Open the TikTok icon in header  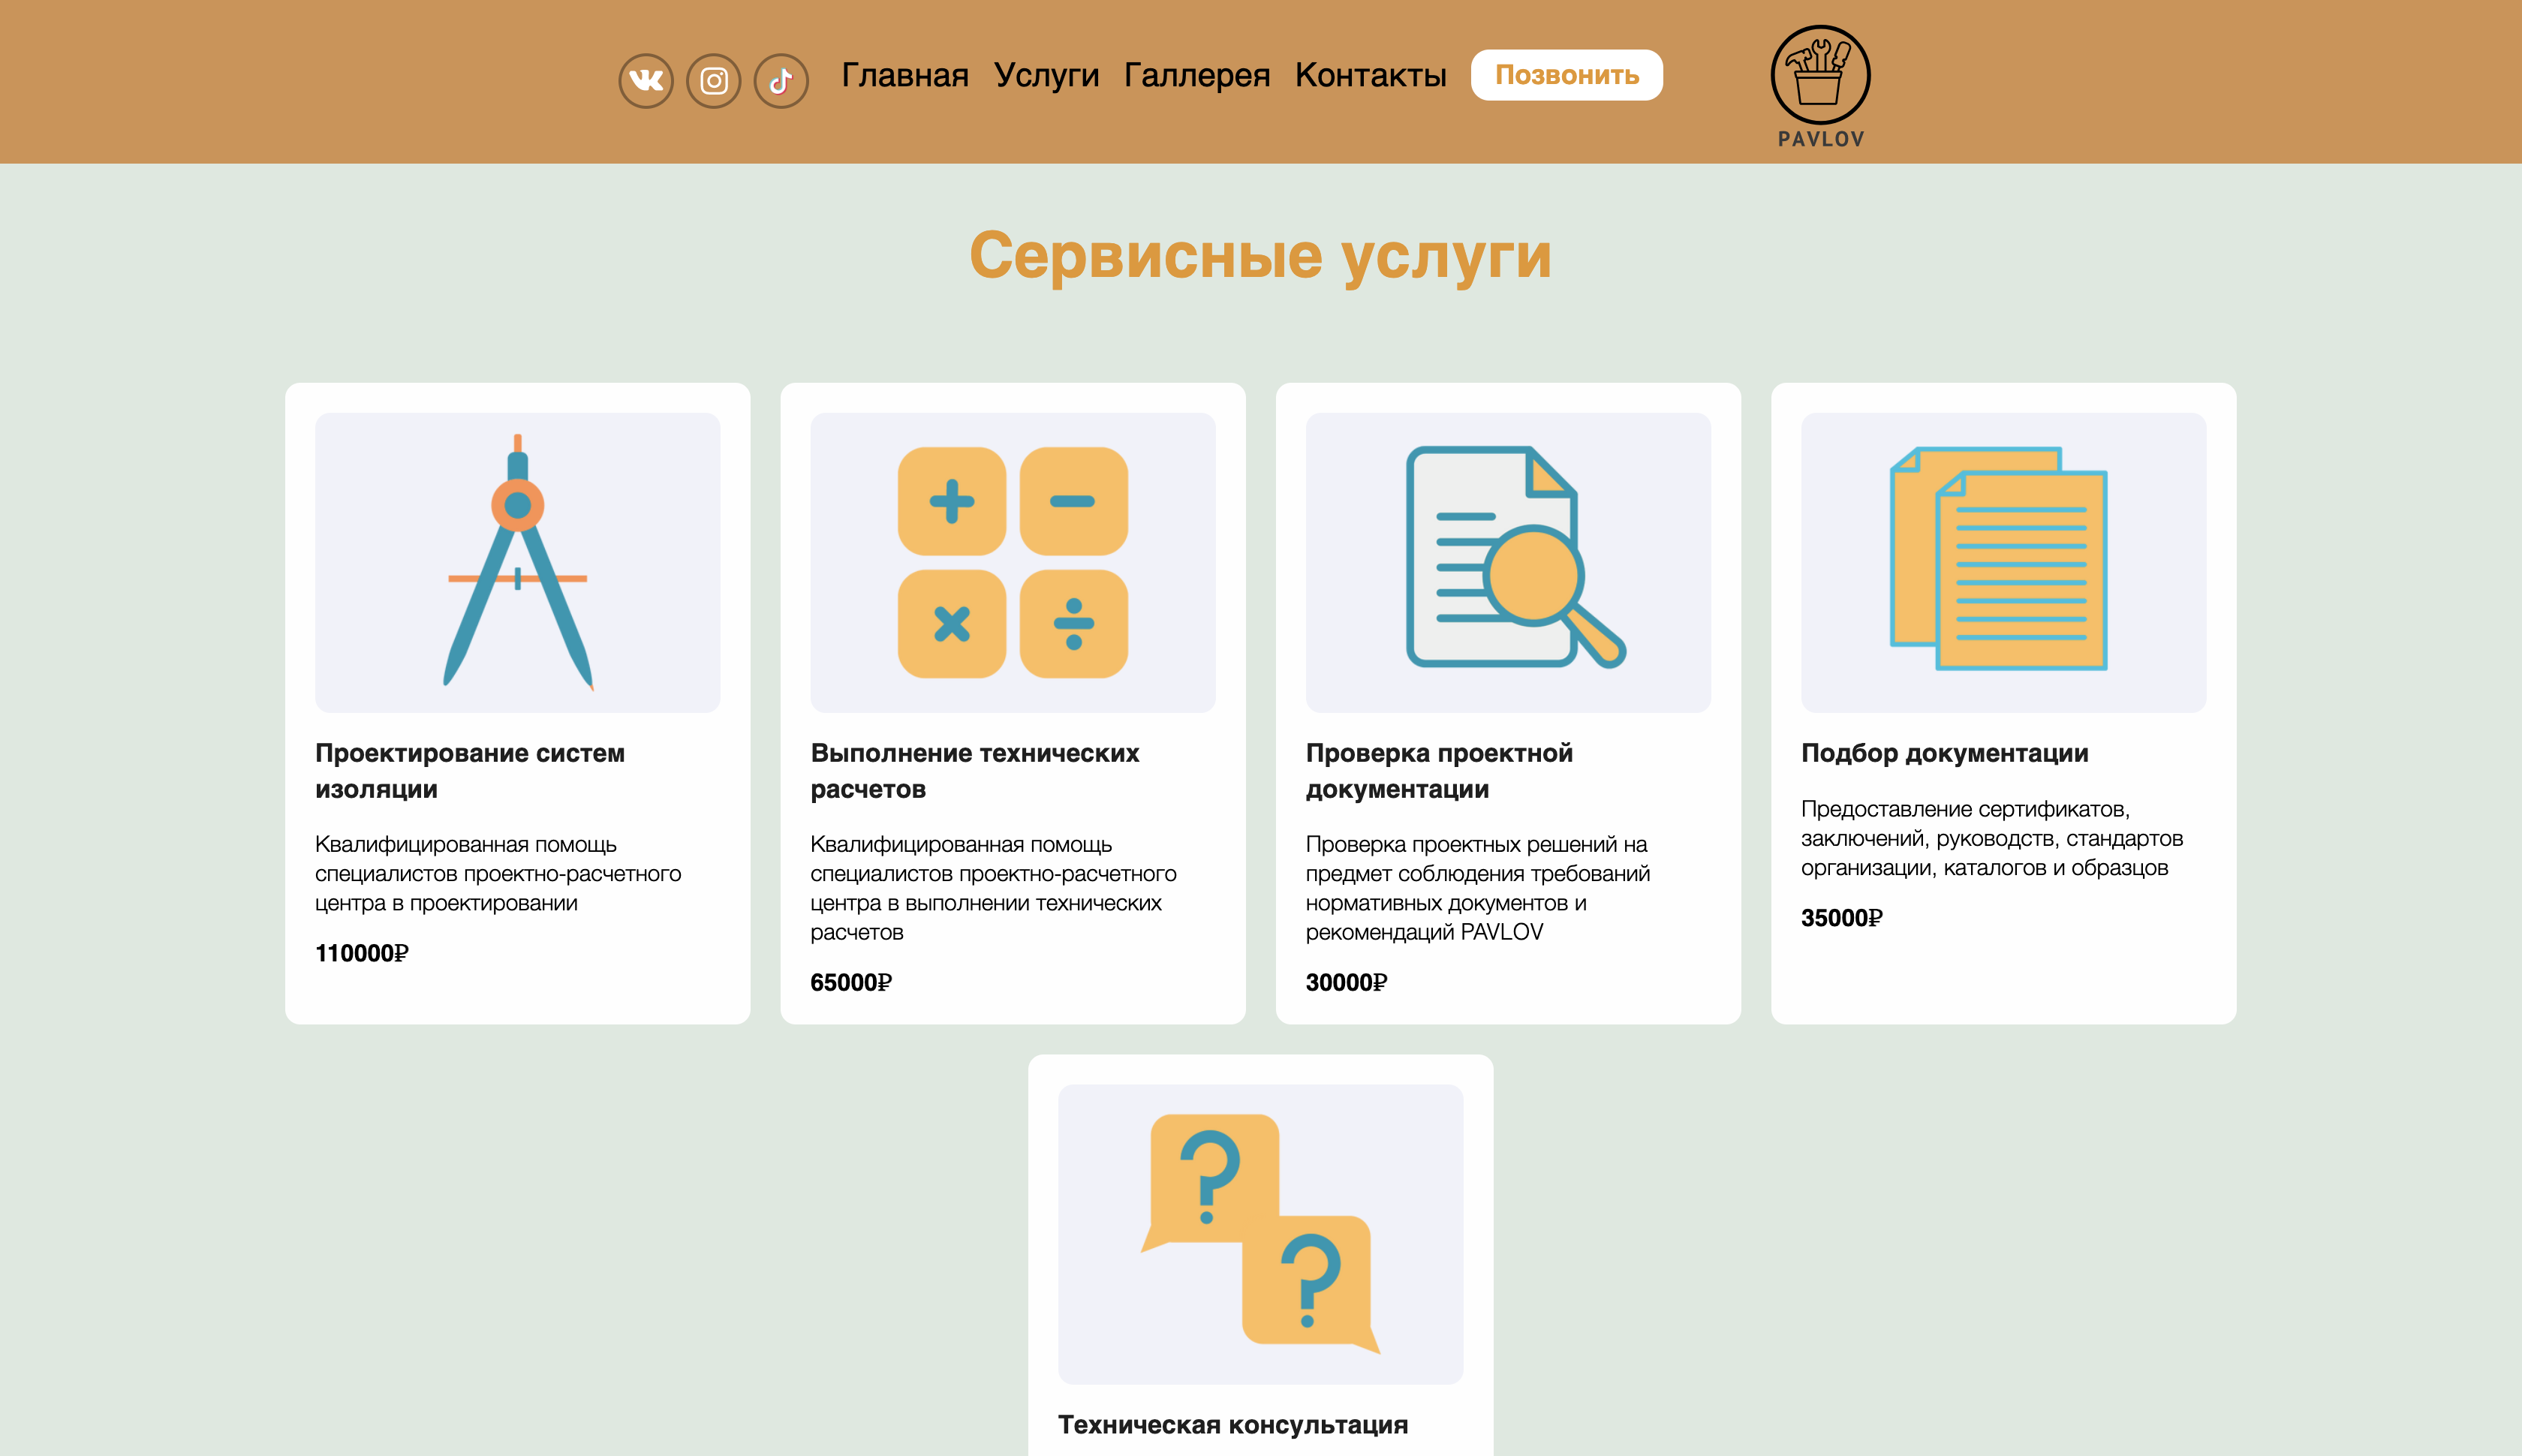coord(781,80)
